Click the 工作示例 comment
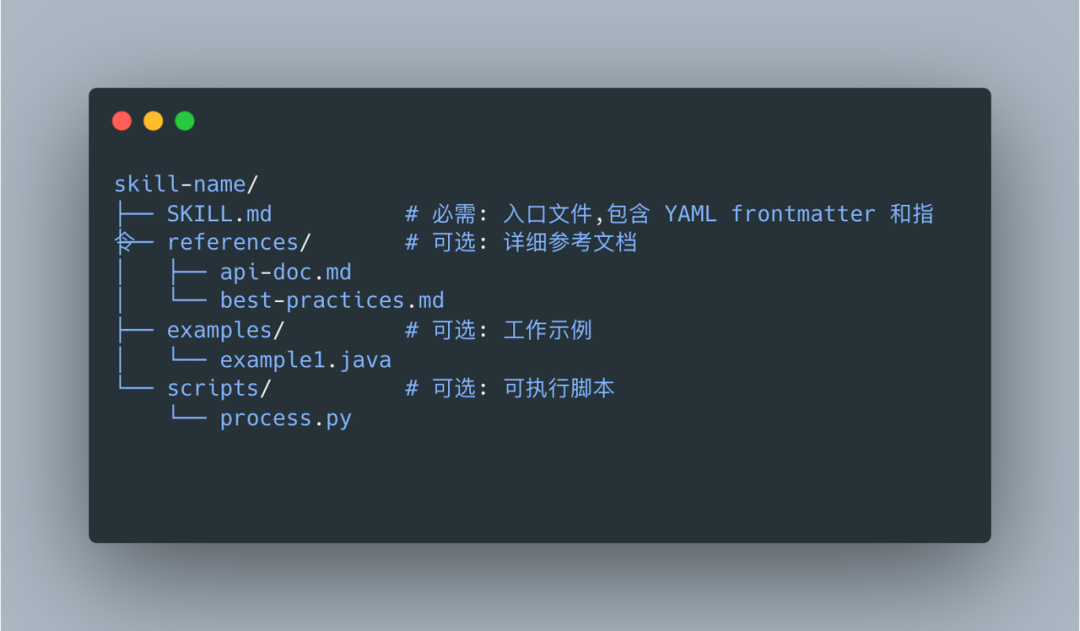The height and width of the screenshot is (631, 1080). coord(548,330)
